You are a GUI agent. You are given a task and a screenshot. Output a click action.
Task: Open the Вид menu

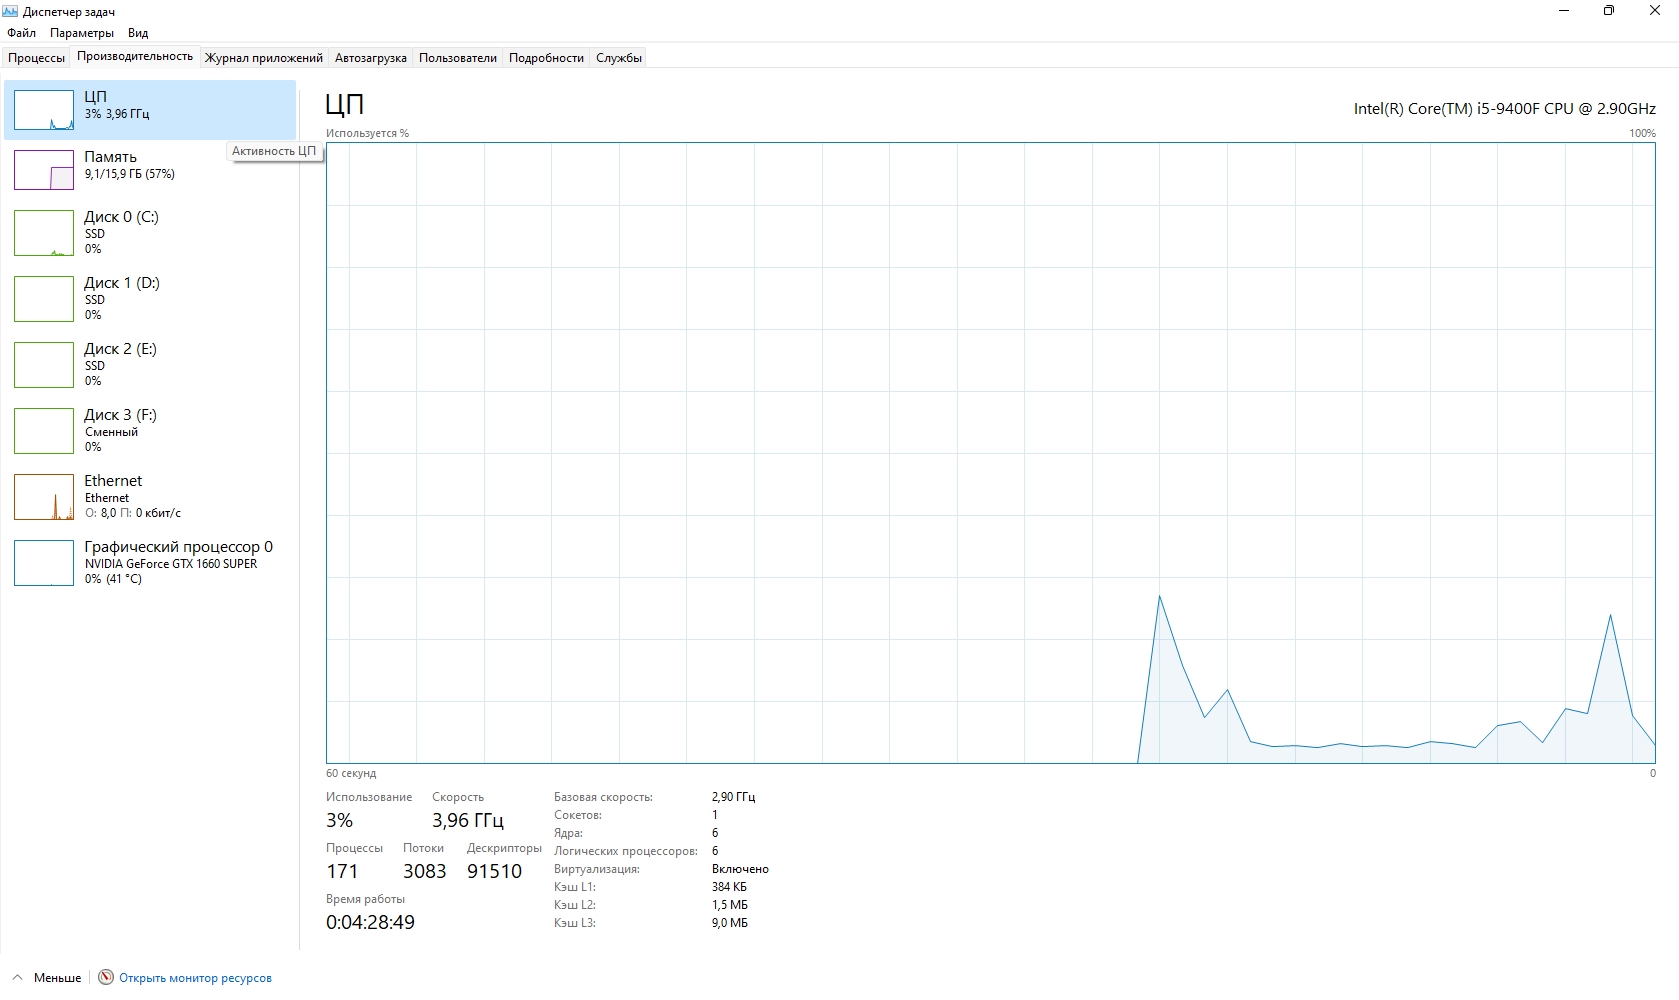coord(138,33)
